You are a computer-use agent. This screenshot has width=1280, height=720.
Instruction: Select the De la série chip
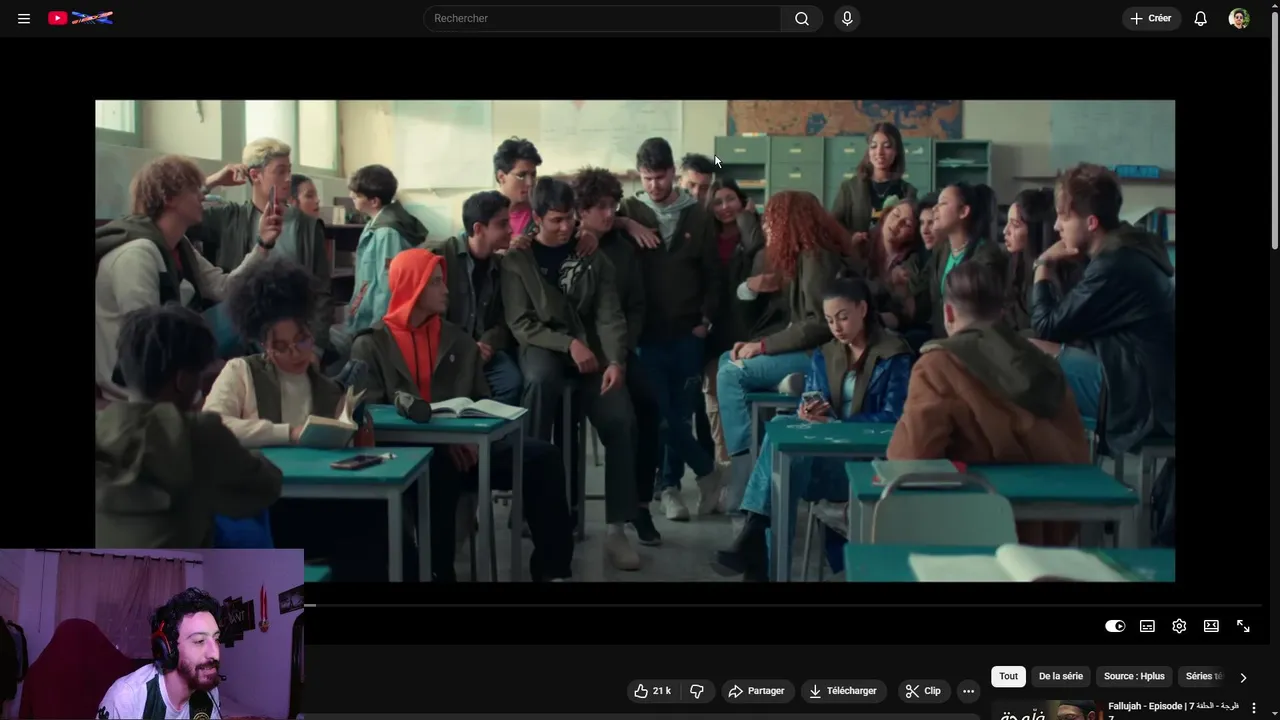coord(1060,676)
